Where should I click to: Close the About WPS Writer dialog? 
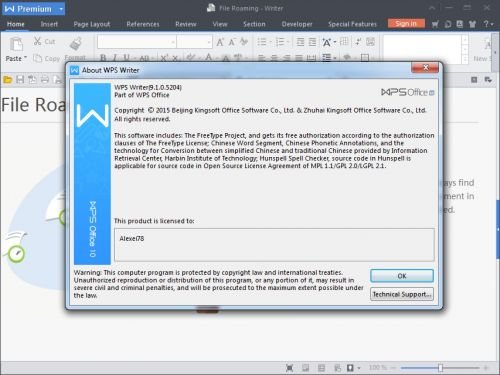[425, 67]
